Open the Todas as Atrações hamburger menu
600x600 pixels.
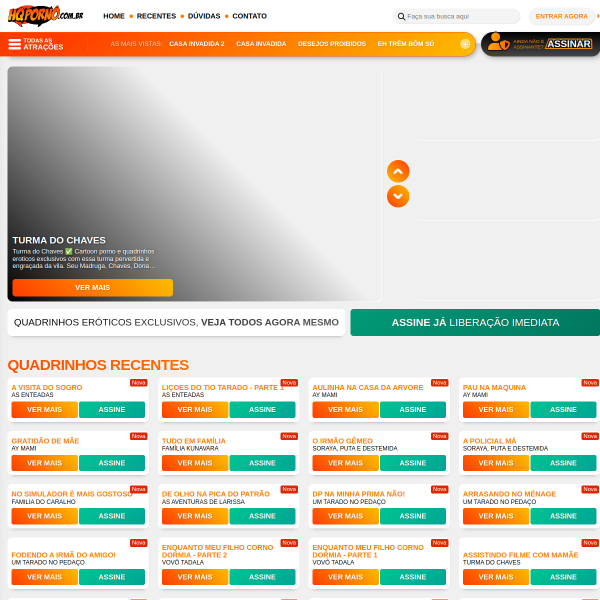36,44
